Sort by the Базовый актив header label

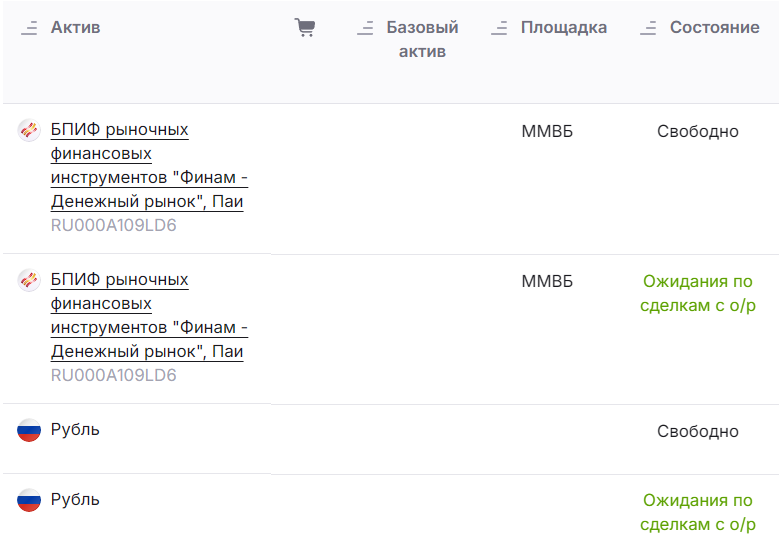[x=422, y=40]
